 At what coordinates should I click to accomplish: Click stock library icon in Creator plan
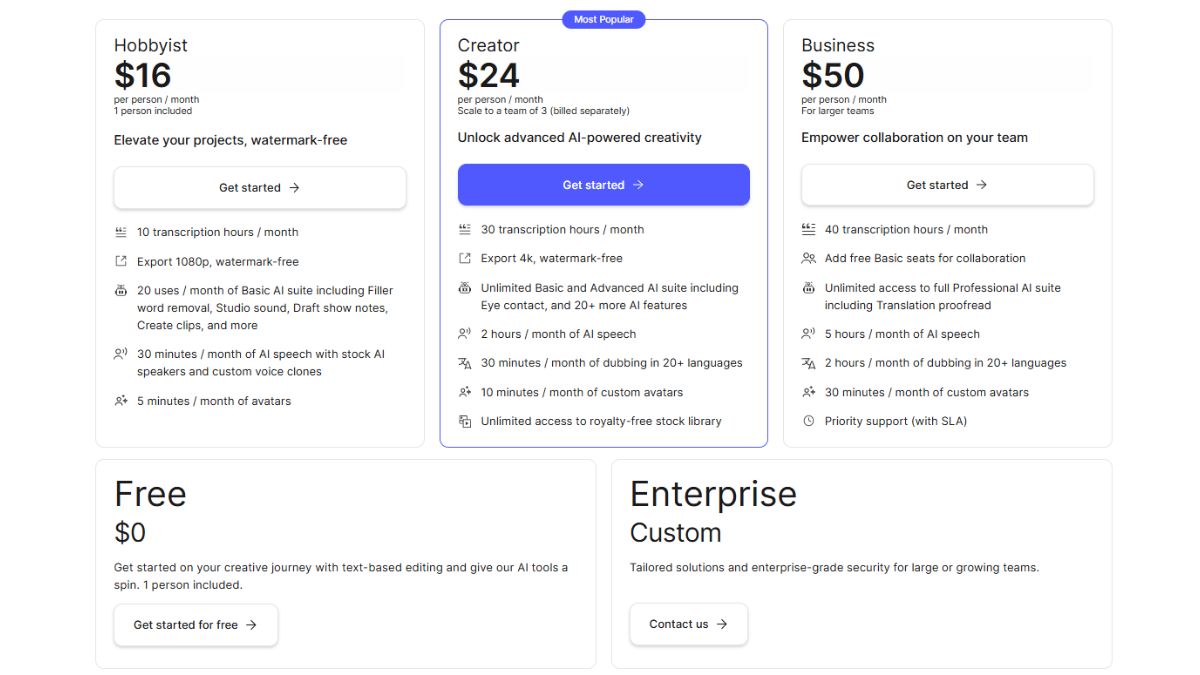tap(464, 421)
